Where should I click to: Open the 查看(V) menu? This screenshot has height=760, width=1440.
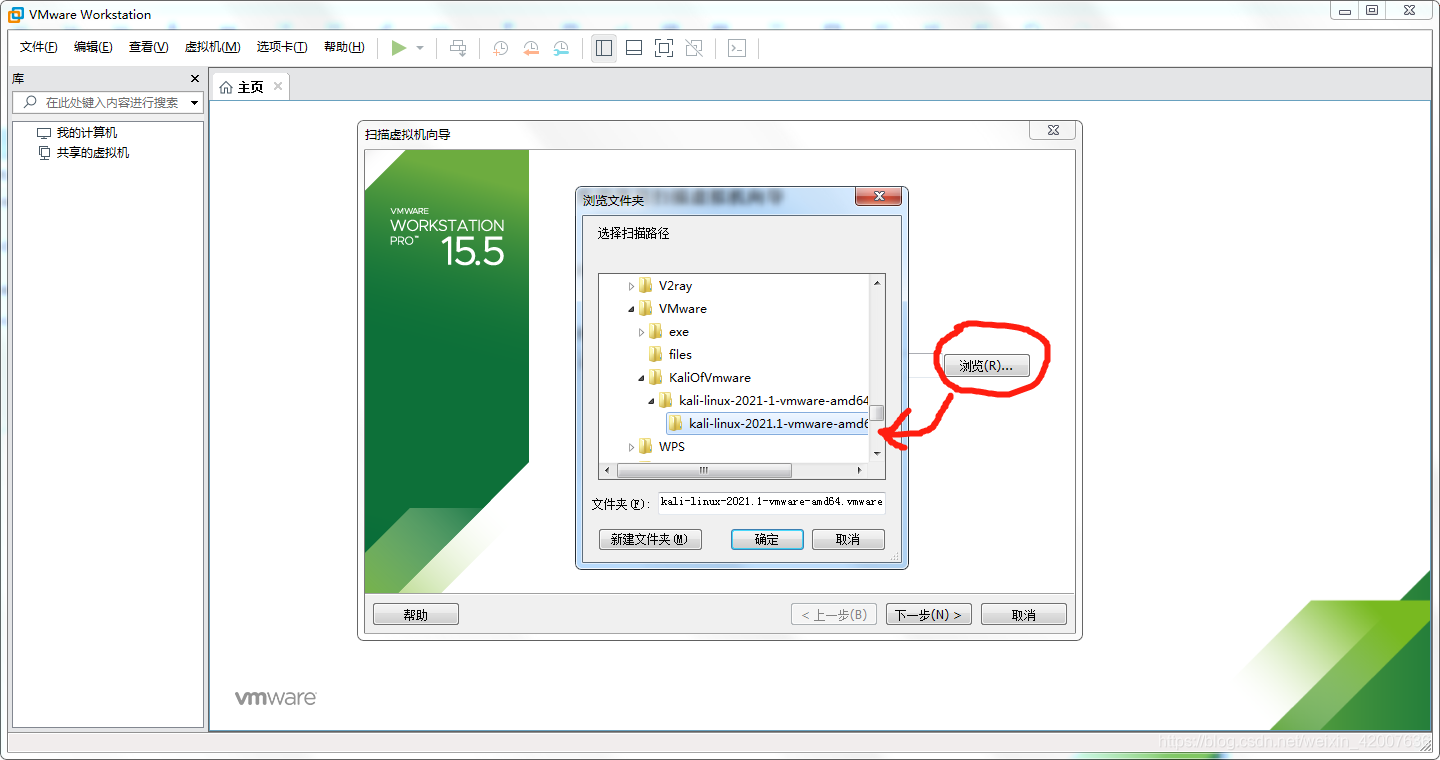(148, 47)
